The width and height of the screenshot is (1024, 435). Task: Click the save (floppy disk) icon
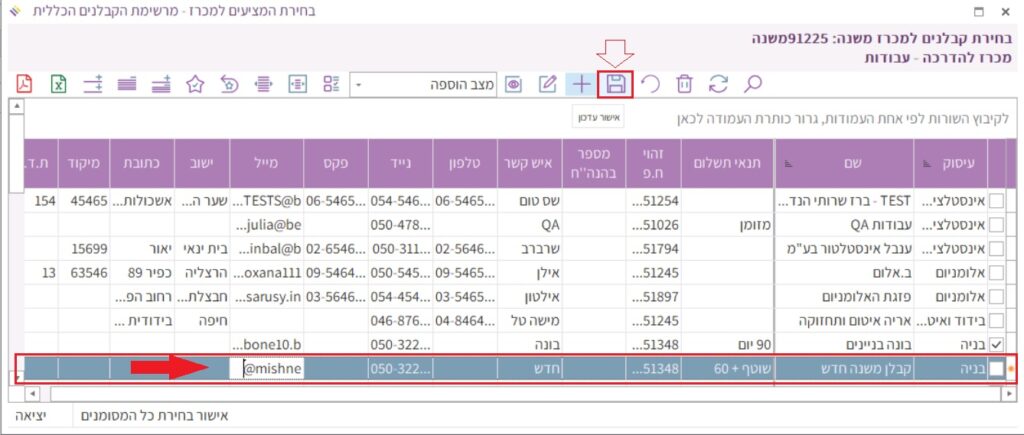coord(616,84)
